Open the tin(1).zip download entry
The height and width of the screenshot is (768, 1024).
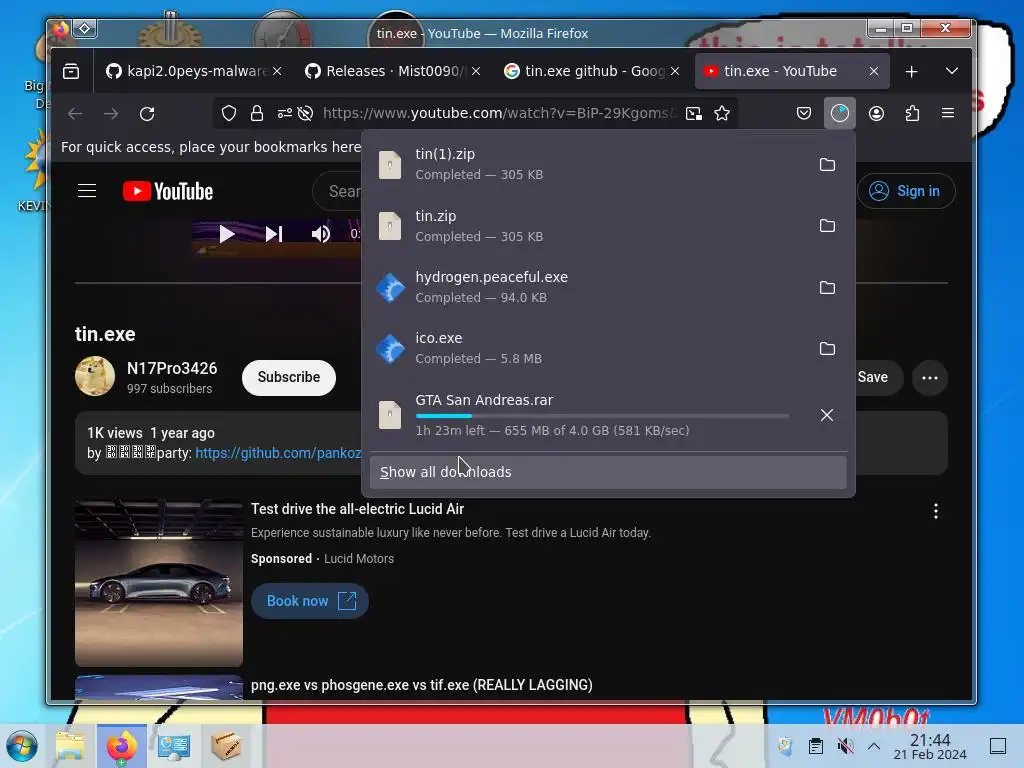(588, 164)
